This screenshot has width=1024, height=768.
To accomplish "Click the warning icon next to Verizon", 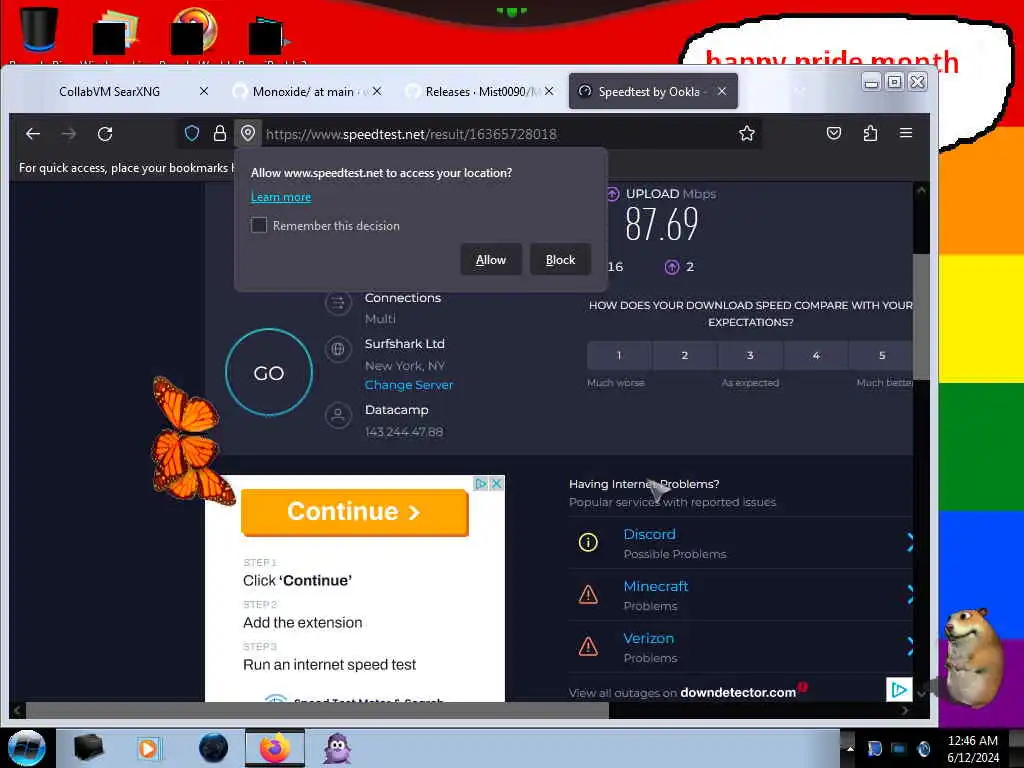I will [x=588, y=647].
